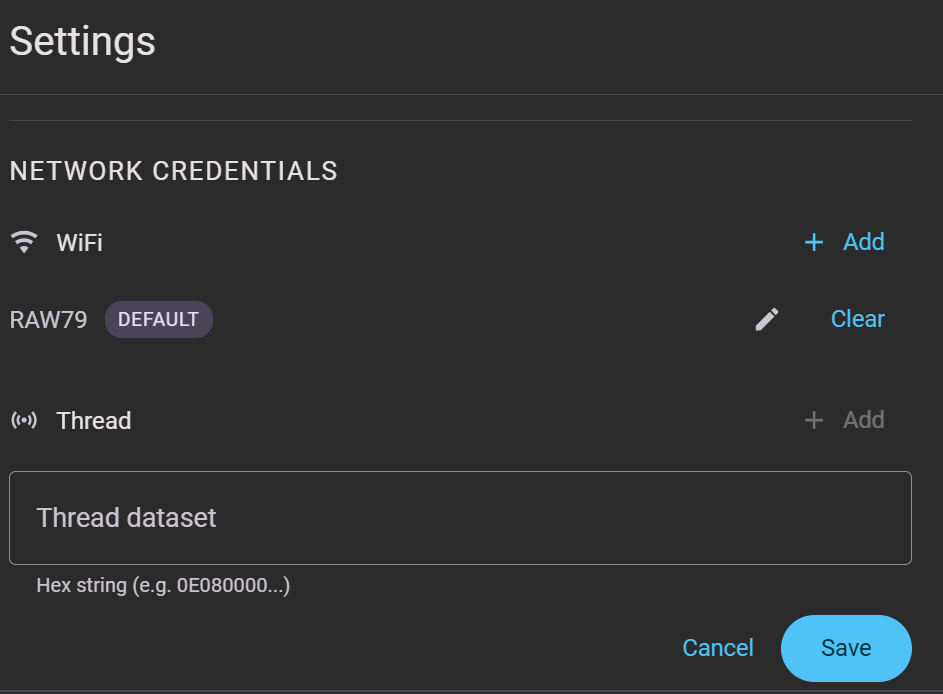Click the Settings dialog title
Screen dimensions: 943x694
pos(83,41)
